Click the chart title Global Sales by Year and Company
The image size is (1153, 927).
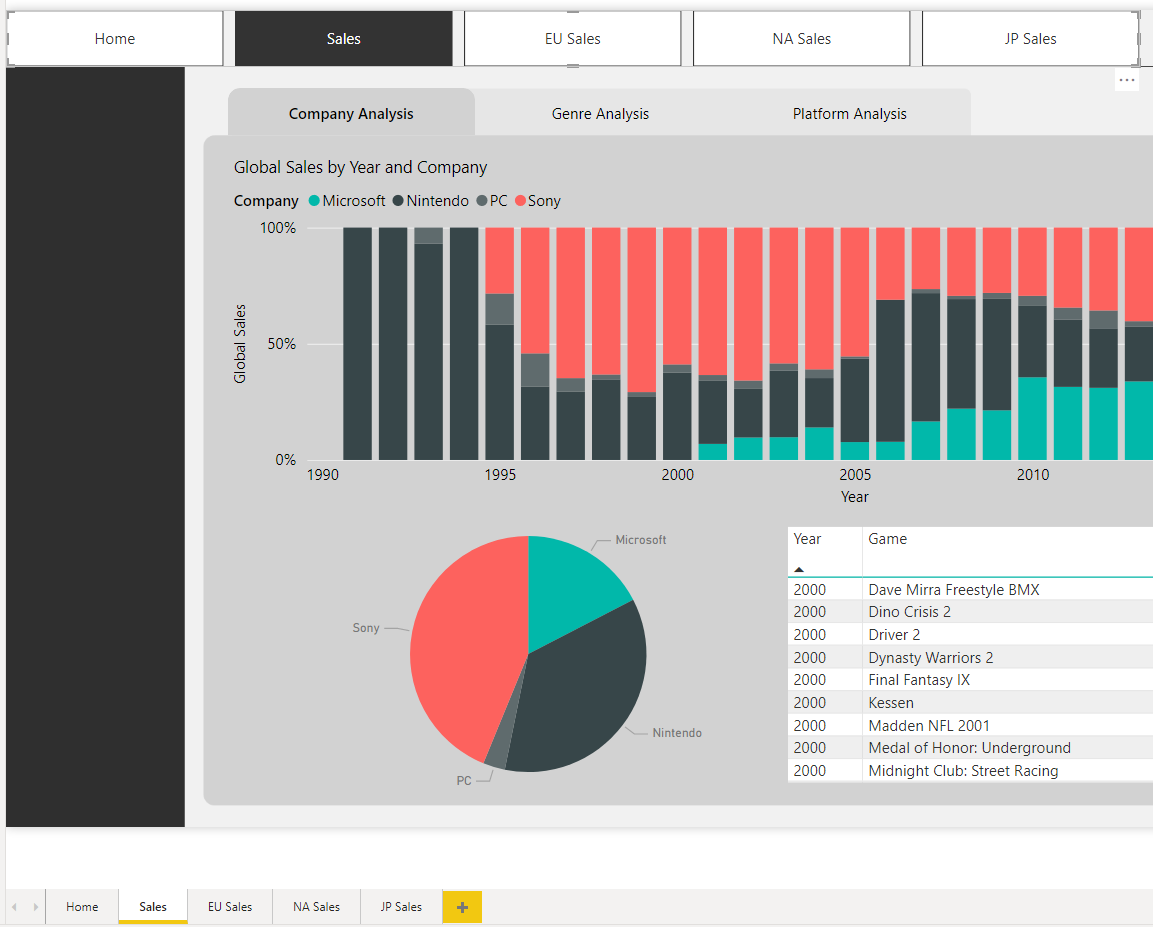[x=360, y=168]
